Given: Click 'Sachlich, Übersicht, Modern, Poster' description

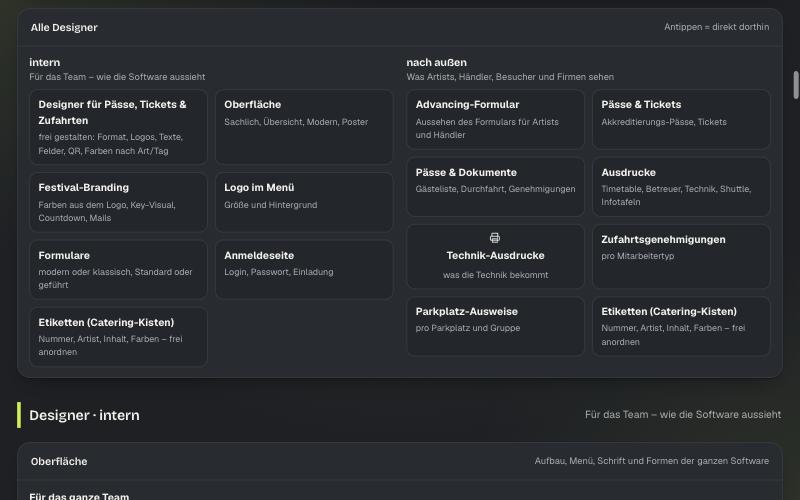Looking at the screenshot, I should (296, 122).
